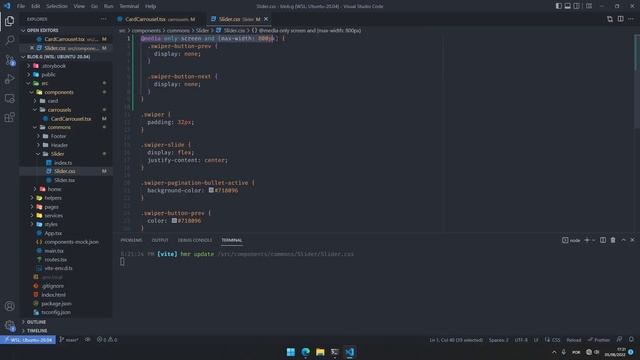Open the terminal app on the taskbar
This screenshot has width=640, height=360.
(335, 352)
